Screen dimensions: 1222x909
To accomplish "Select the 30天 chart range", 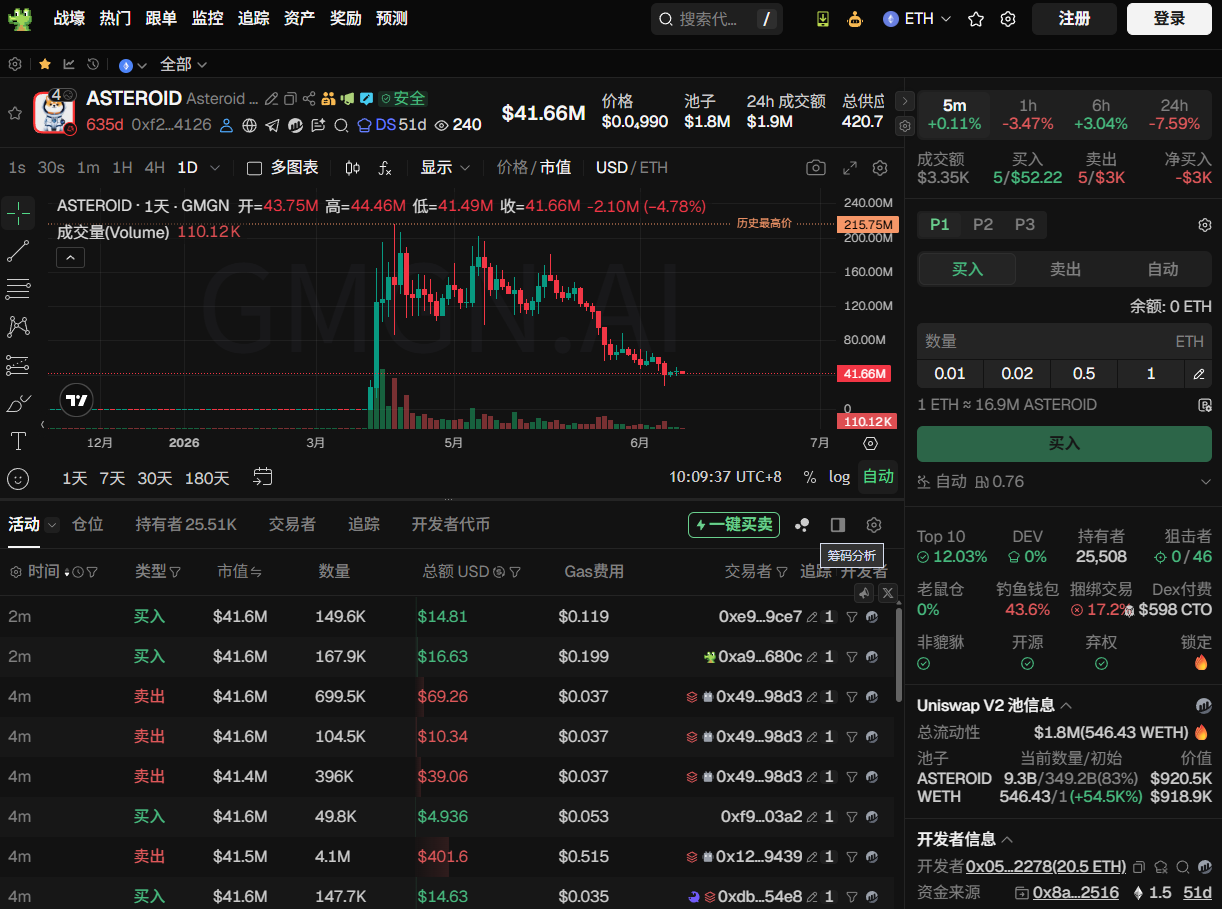I will (155, 478).
